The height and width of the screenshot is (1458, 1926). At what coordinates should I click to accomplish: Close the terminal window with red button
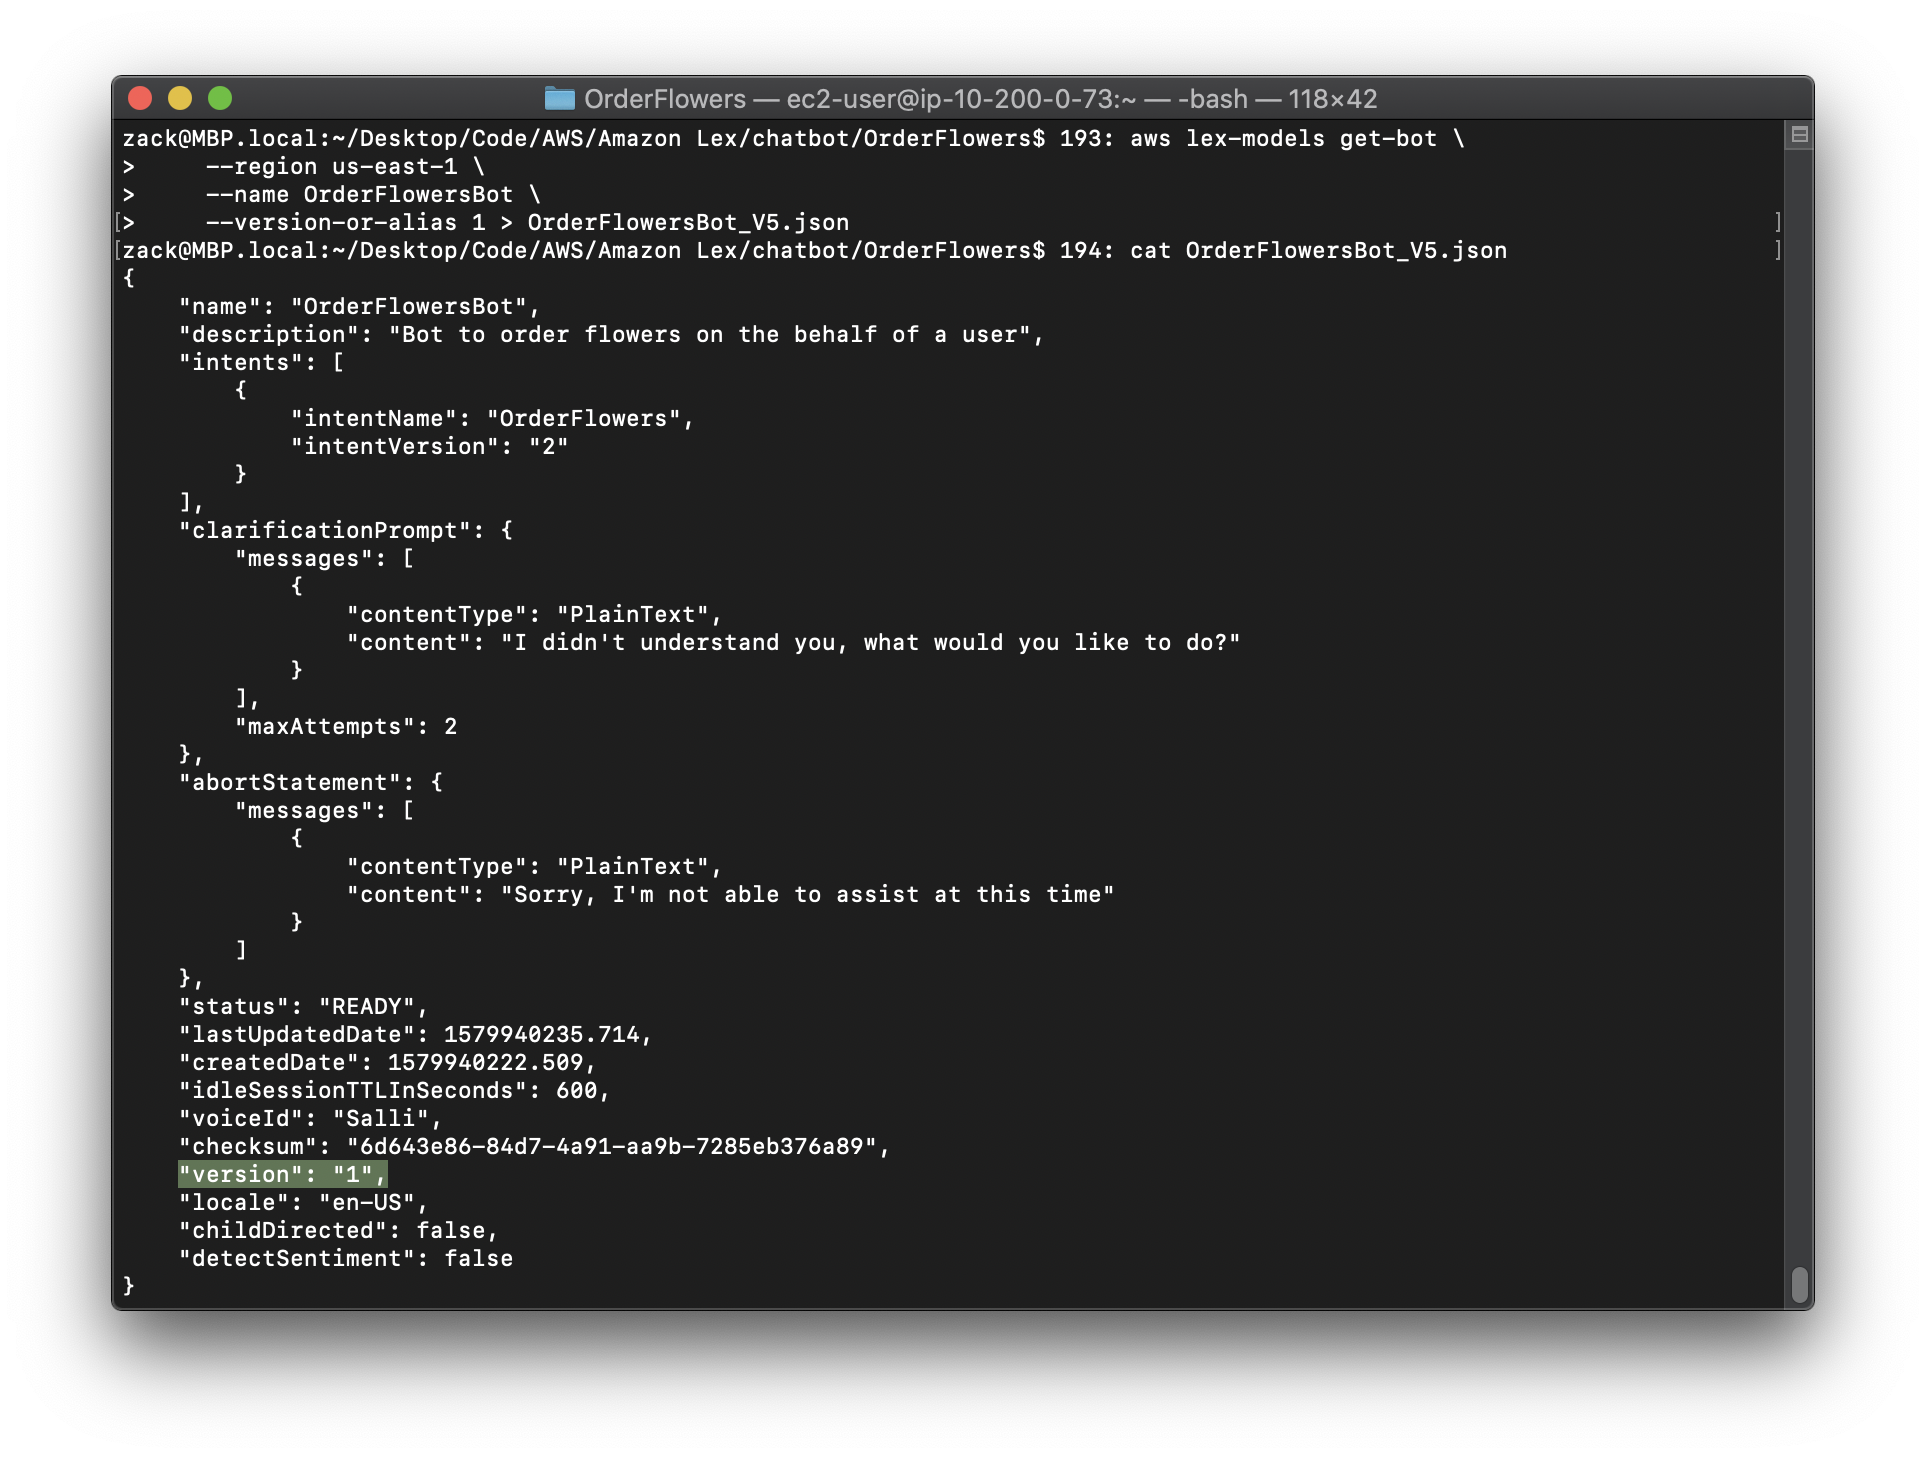[140, 98]
